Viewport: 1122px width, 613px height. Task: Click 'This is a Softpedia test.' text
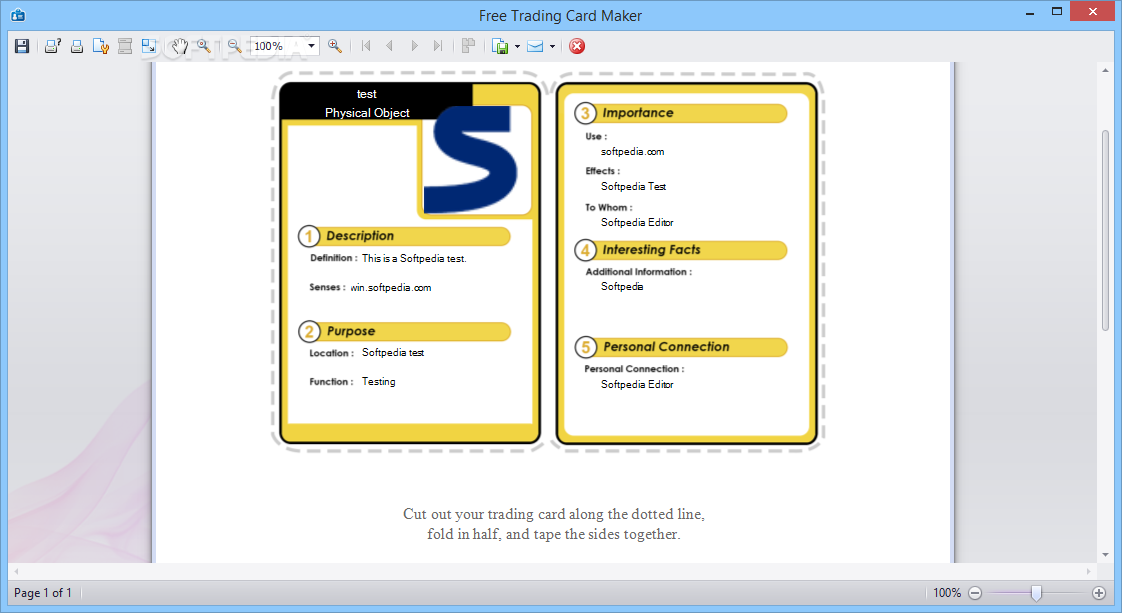(414, 259)
